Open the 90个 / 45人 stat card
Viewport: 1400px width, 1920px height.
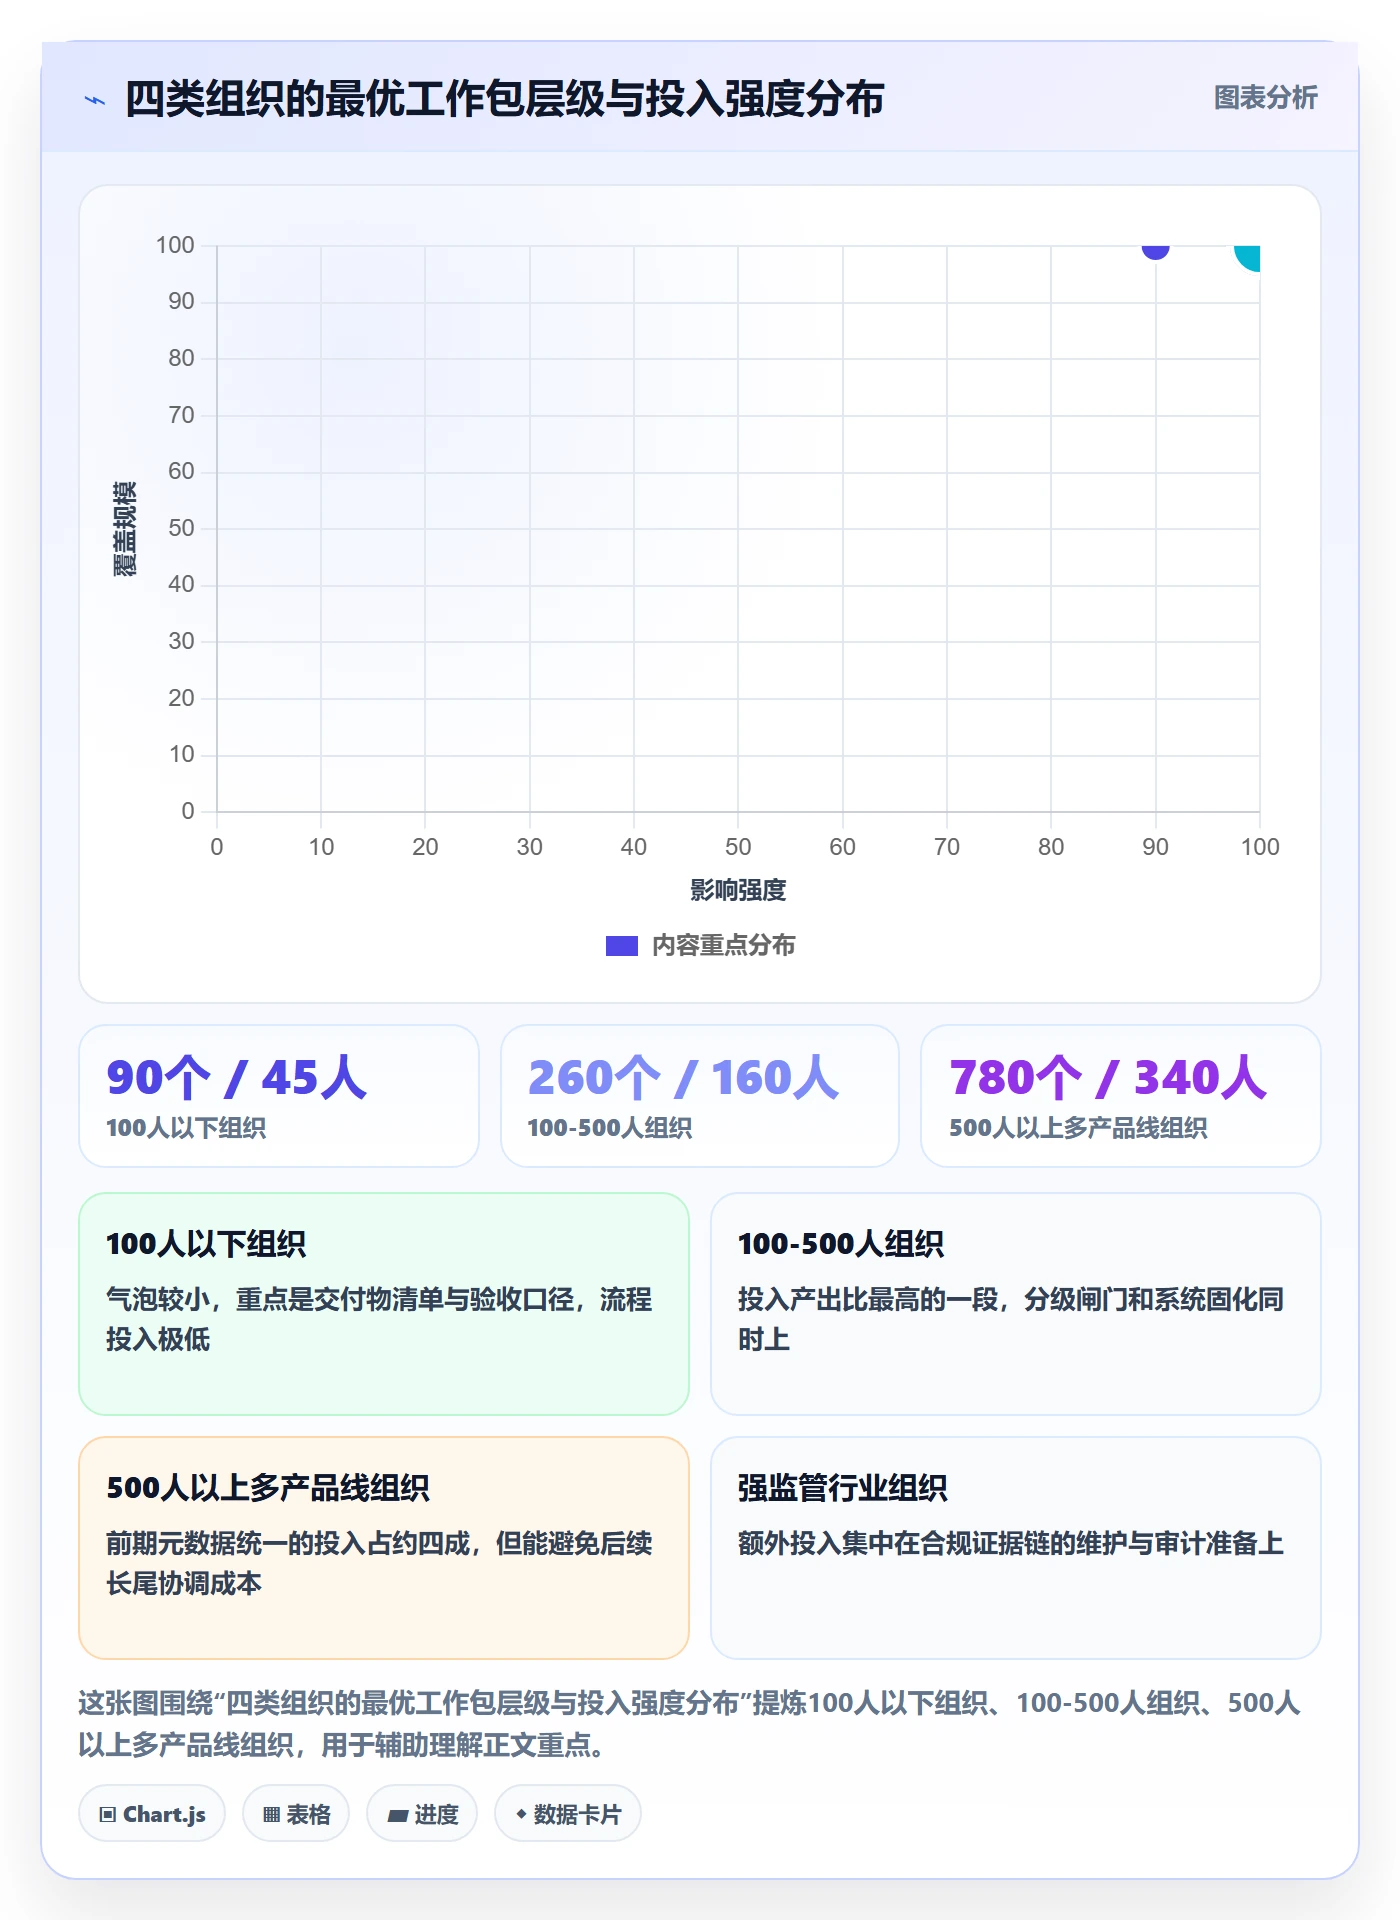(279, 1096)
